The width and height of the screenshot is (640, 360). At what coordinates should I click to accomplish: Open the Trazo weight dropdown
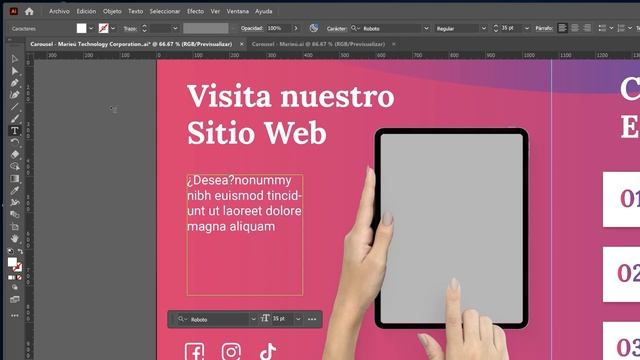tap(175, 29)
